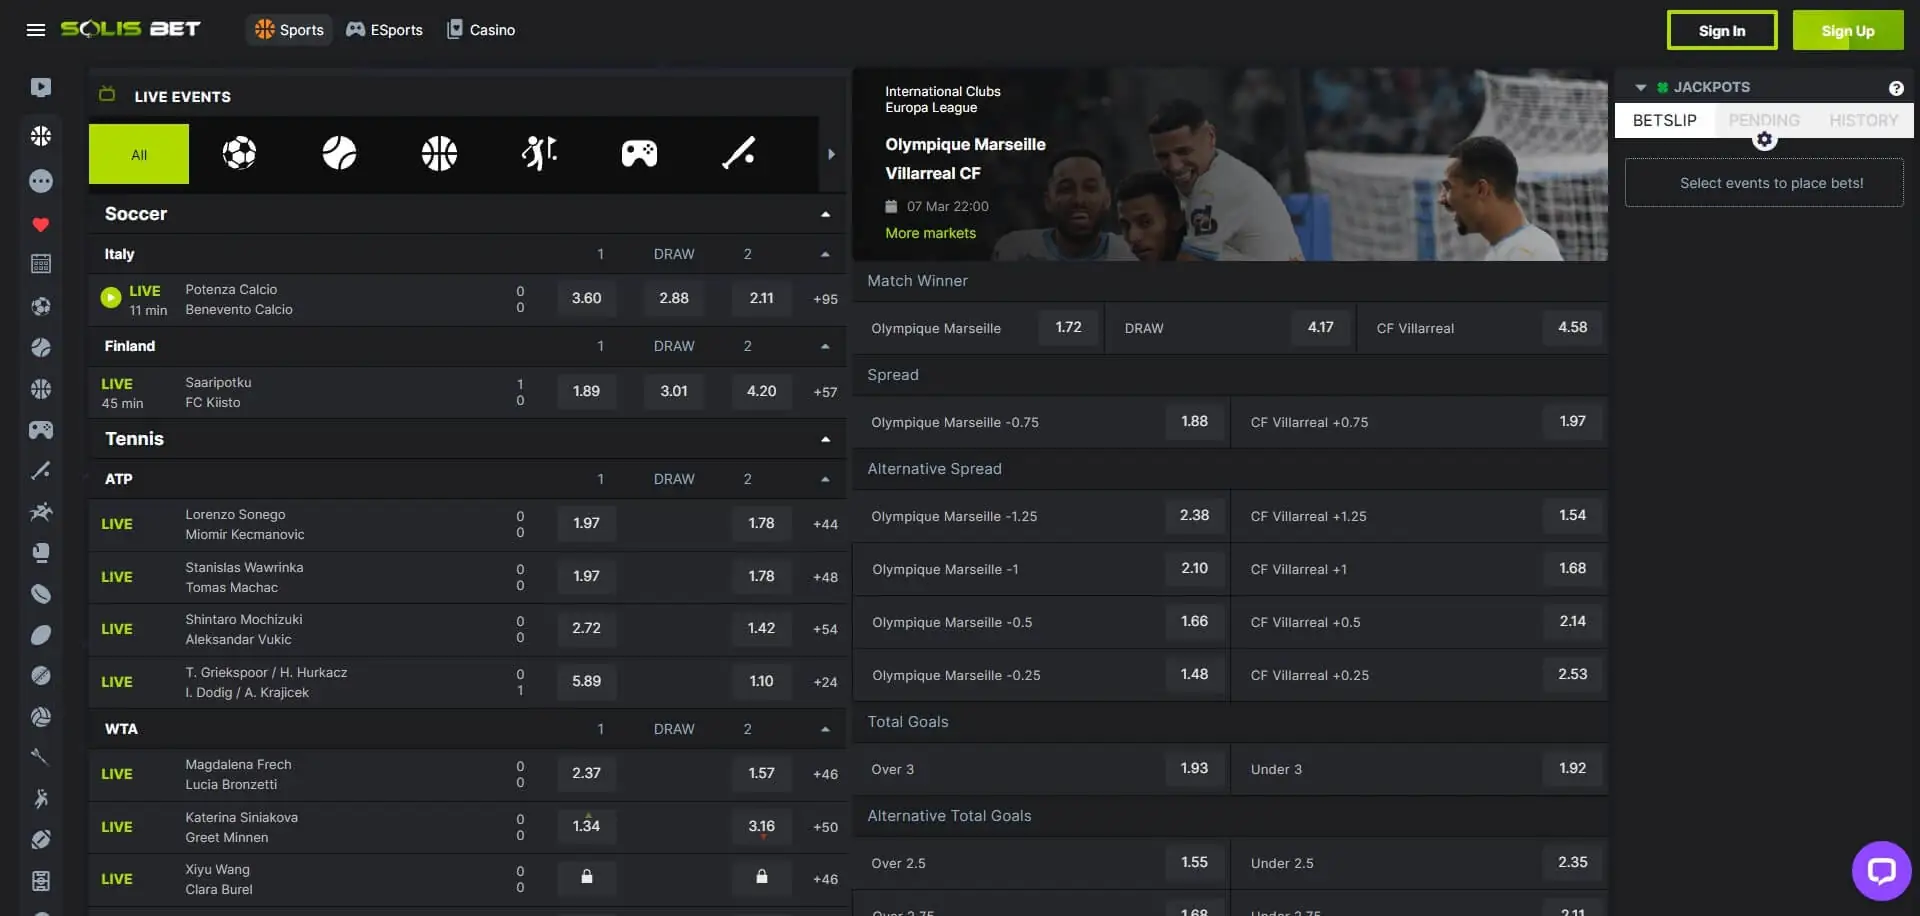Open the calendar schedule sidebar icon
This screenshot has width=1920, height=916.
[41, 264]
